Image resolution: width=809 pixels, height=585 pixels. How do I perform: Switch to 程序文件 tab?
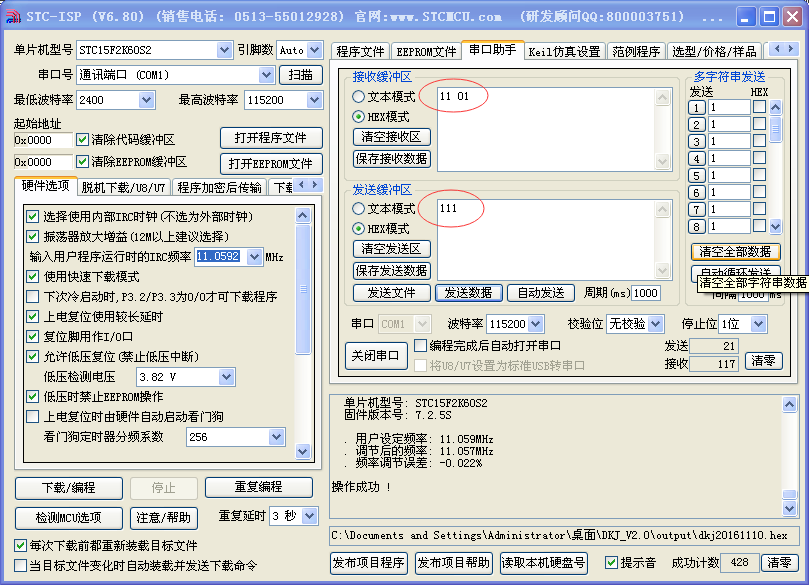(360, 52)
